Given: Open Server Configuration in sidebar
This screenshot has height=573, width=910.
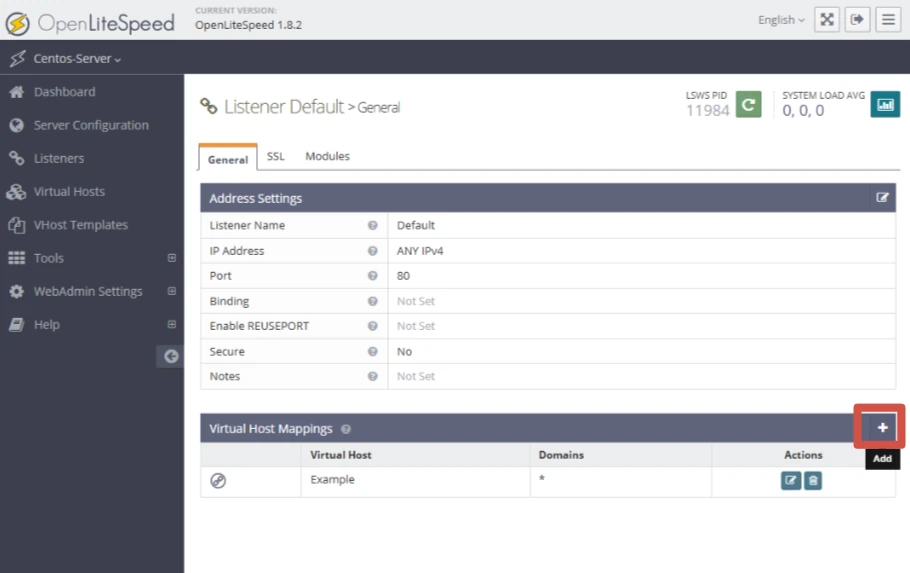Looking at the screenshot, I should (91, 125).
